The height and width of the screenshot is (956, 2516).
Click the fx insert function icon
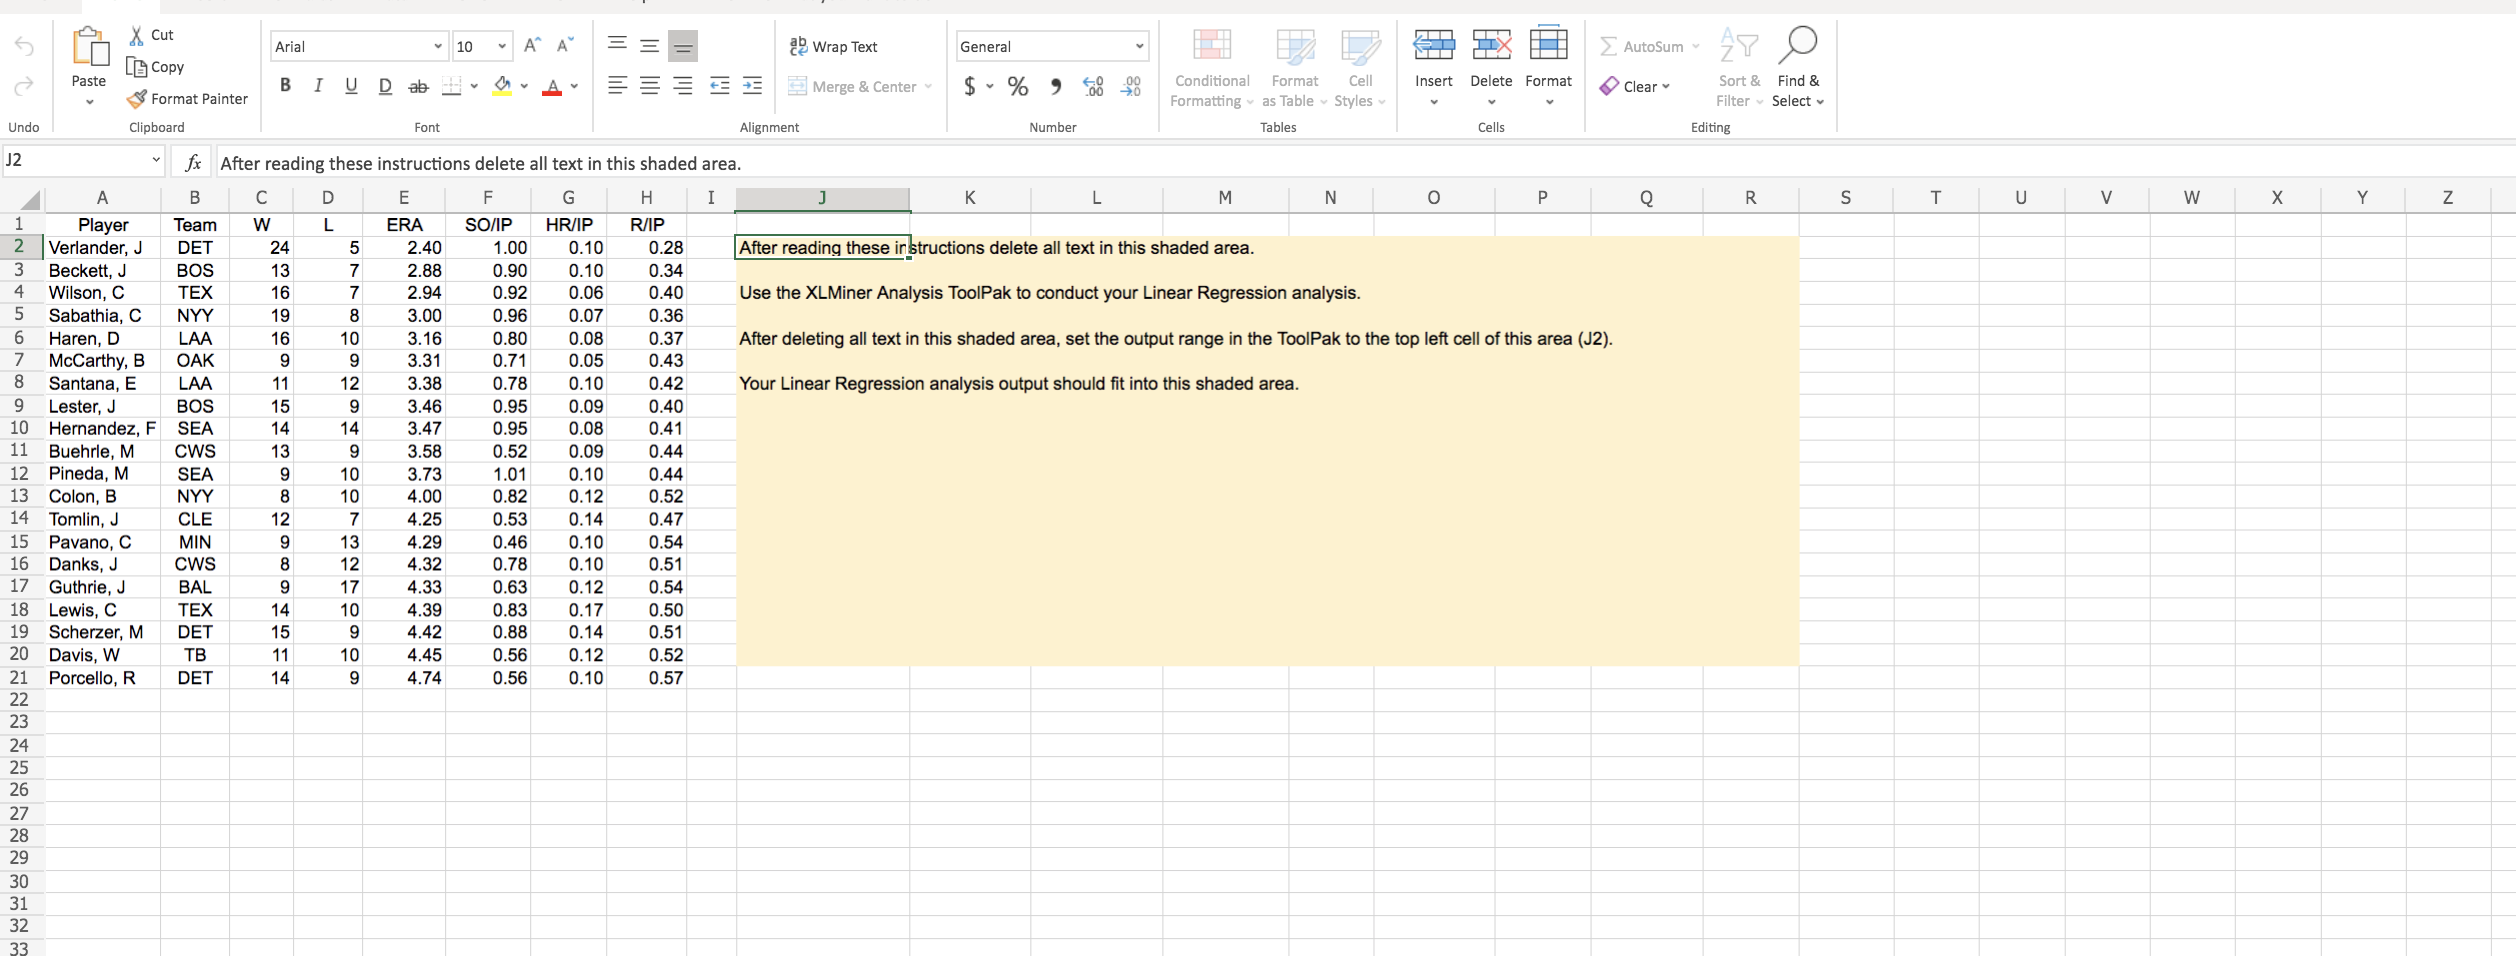click(x=193, y=162)
